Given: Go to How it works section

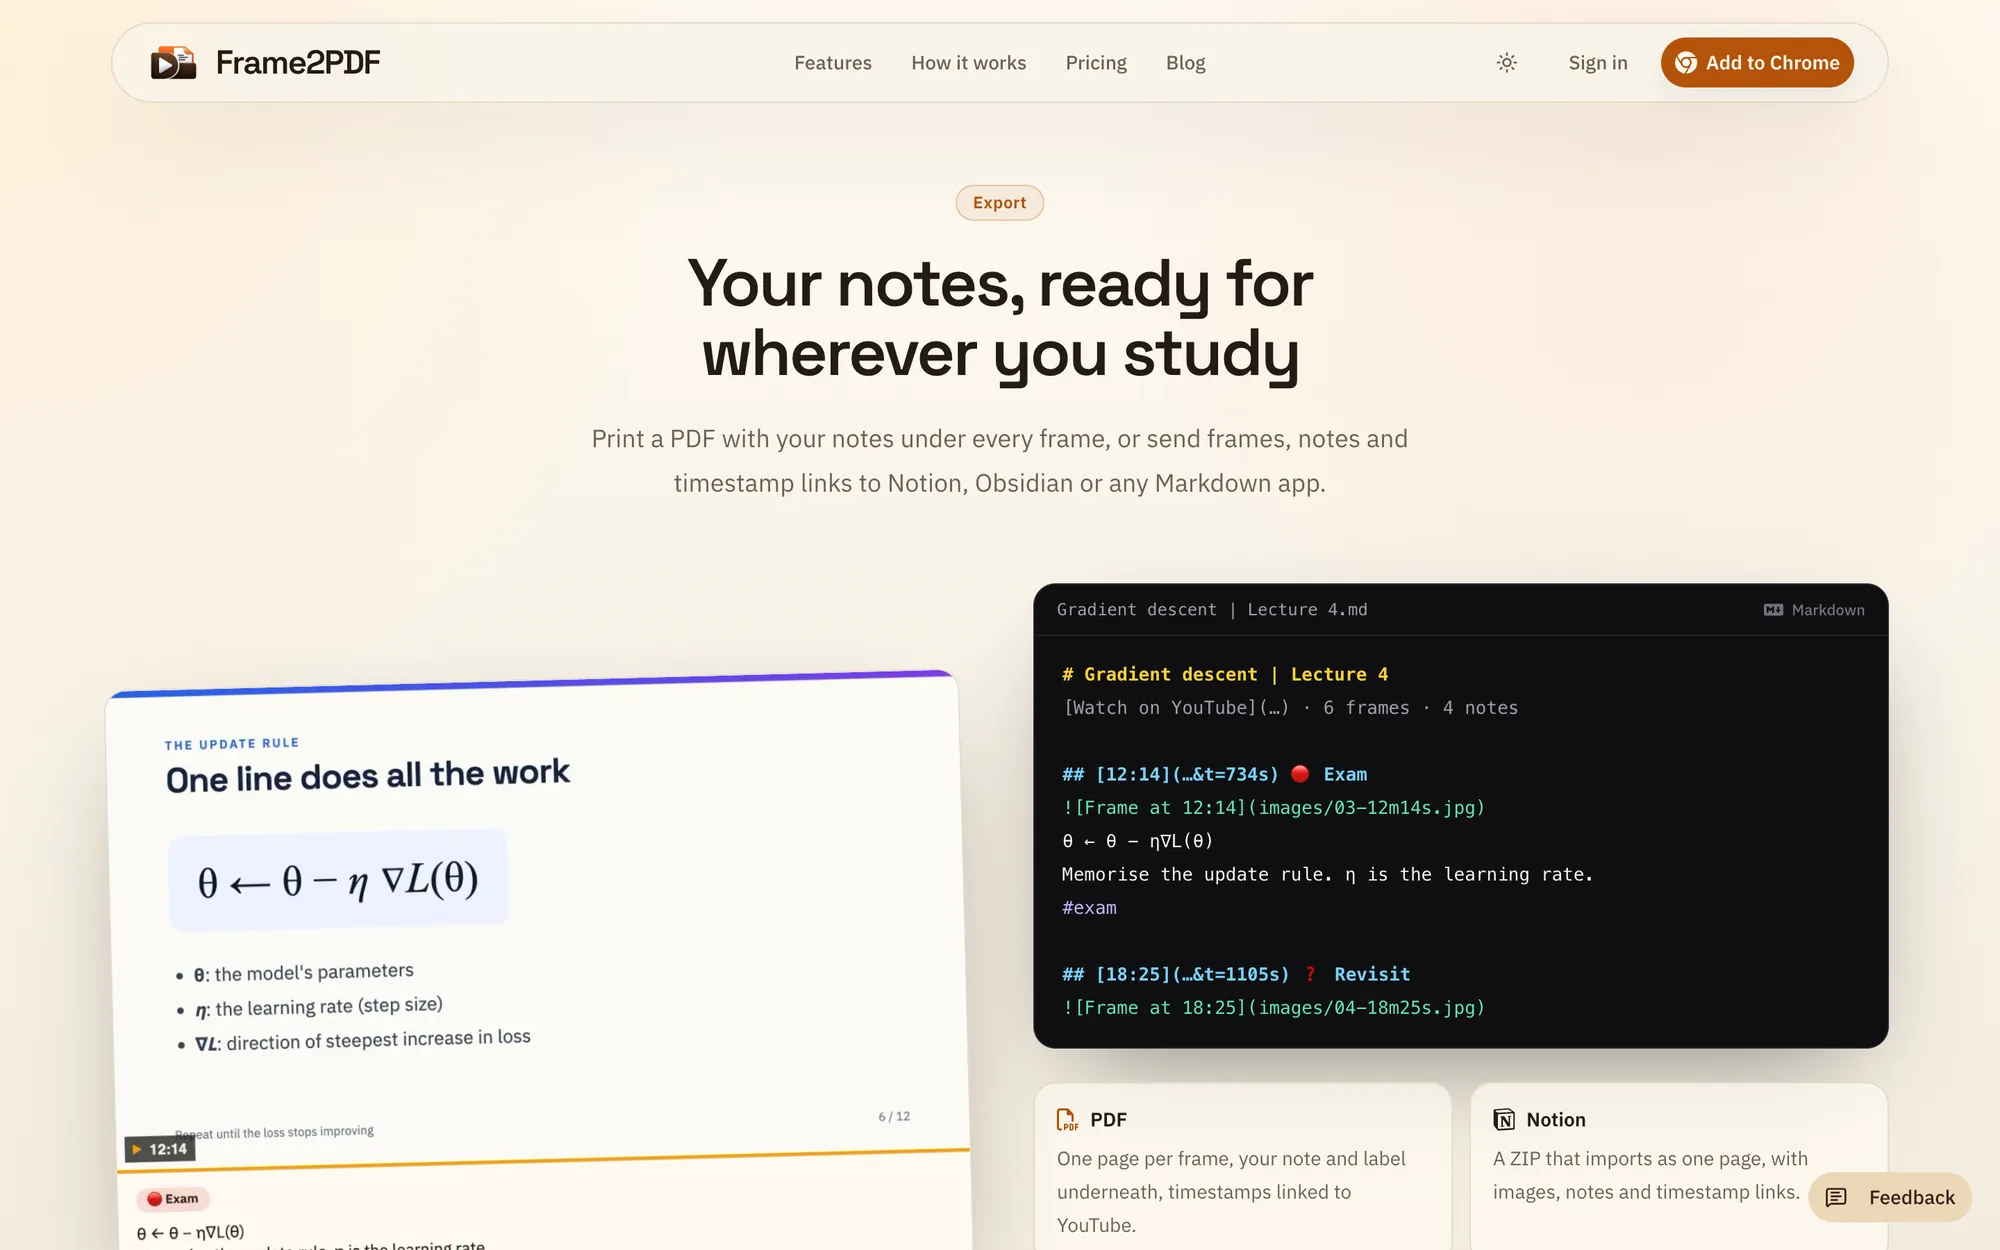Looking at the screenshot, I should point(968,63).
